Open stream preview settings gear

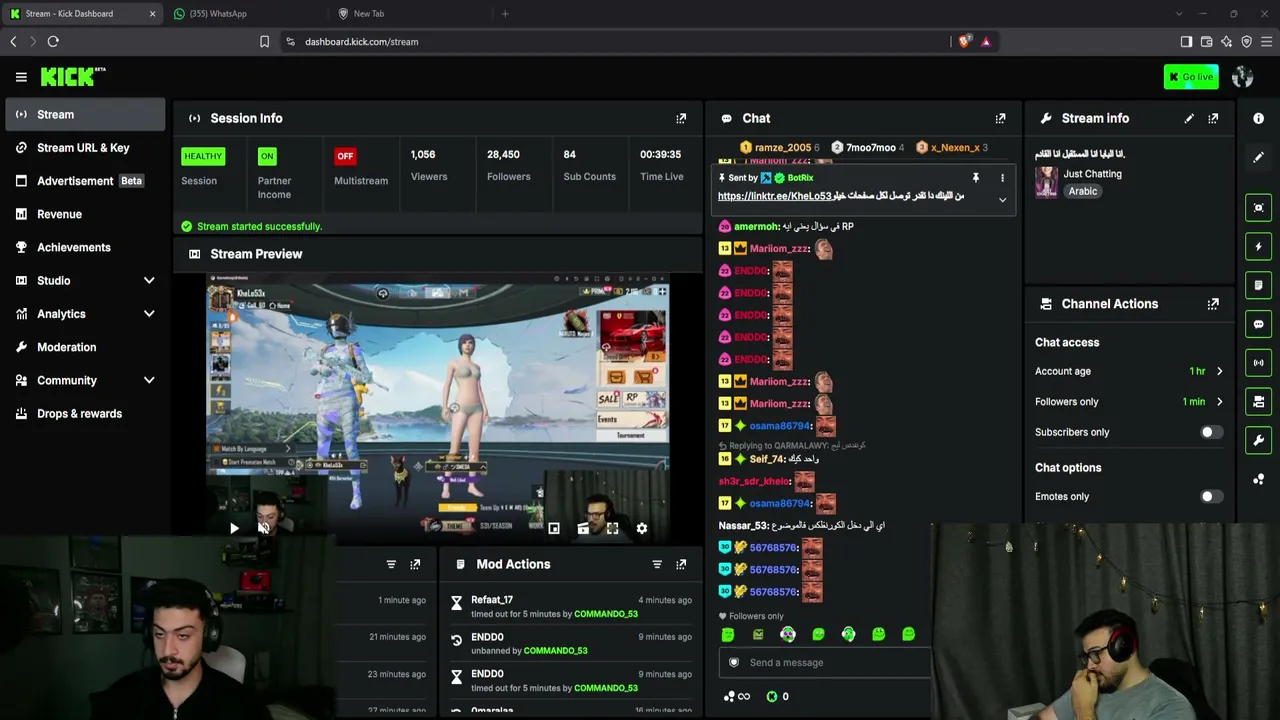click(642, 528)
